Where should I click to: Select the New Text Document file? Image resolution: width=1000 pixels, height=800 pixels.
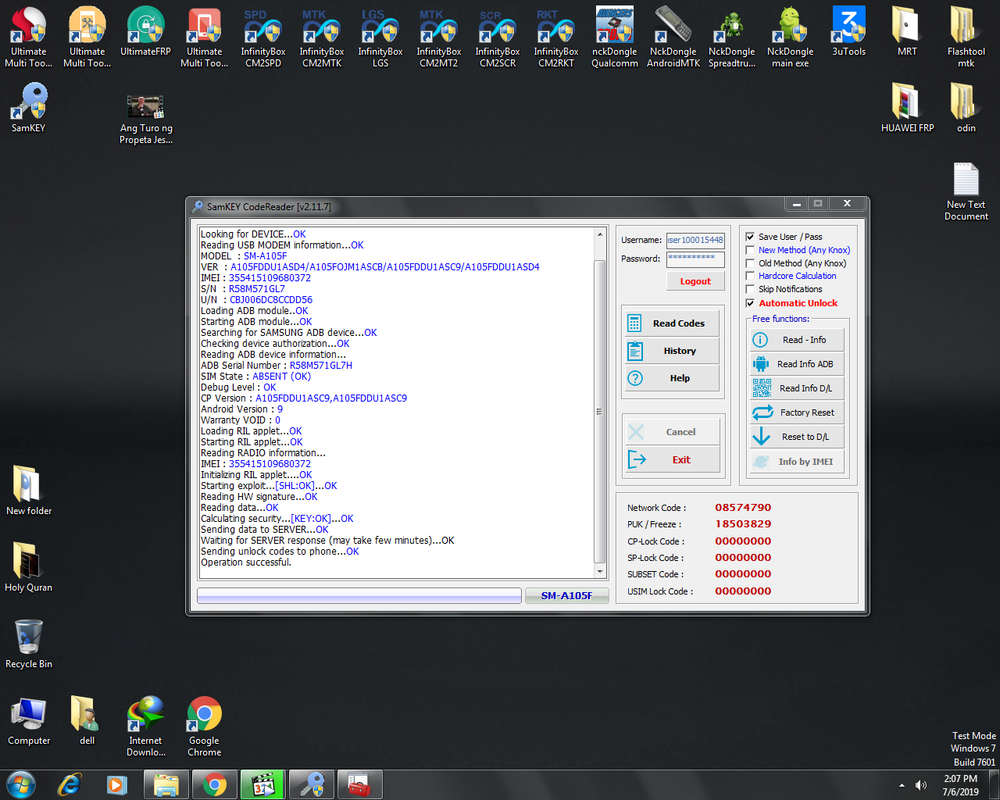(x=966, y=191)
